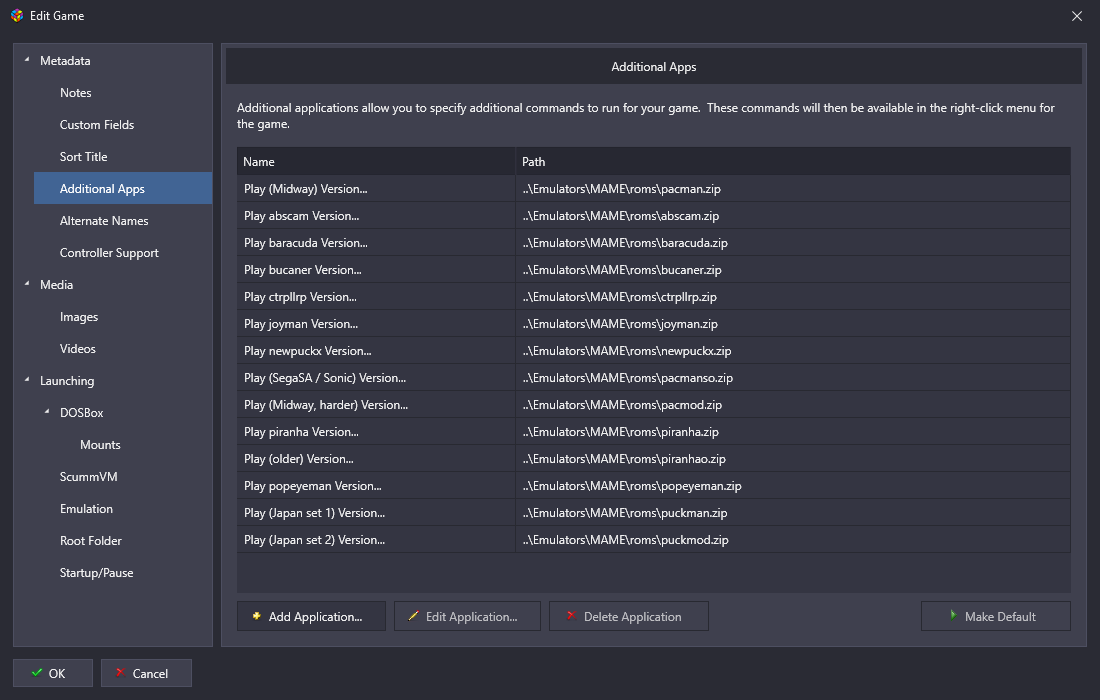Click the green checkmark icon on OK
The image size is (1100, 700).
coord(36,673)
